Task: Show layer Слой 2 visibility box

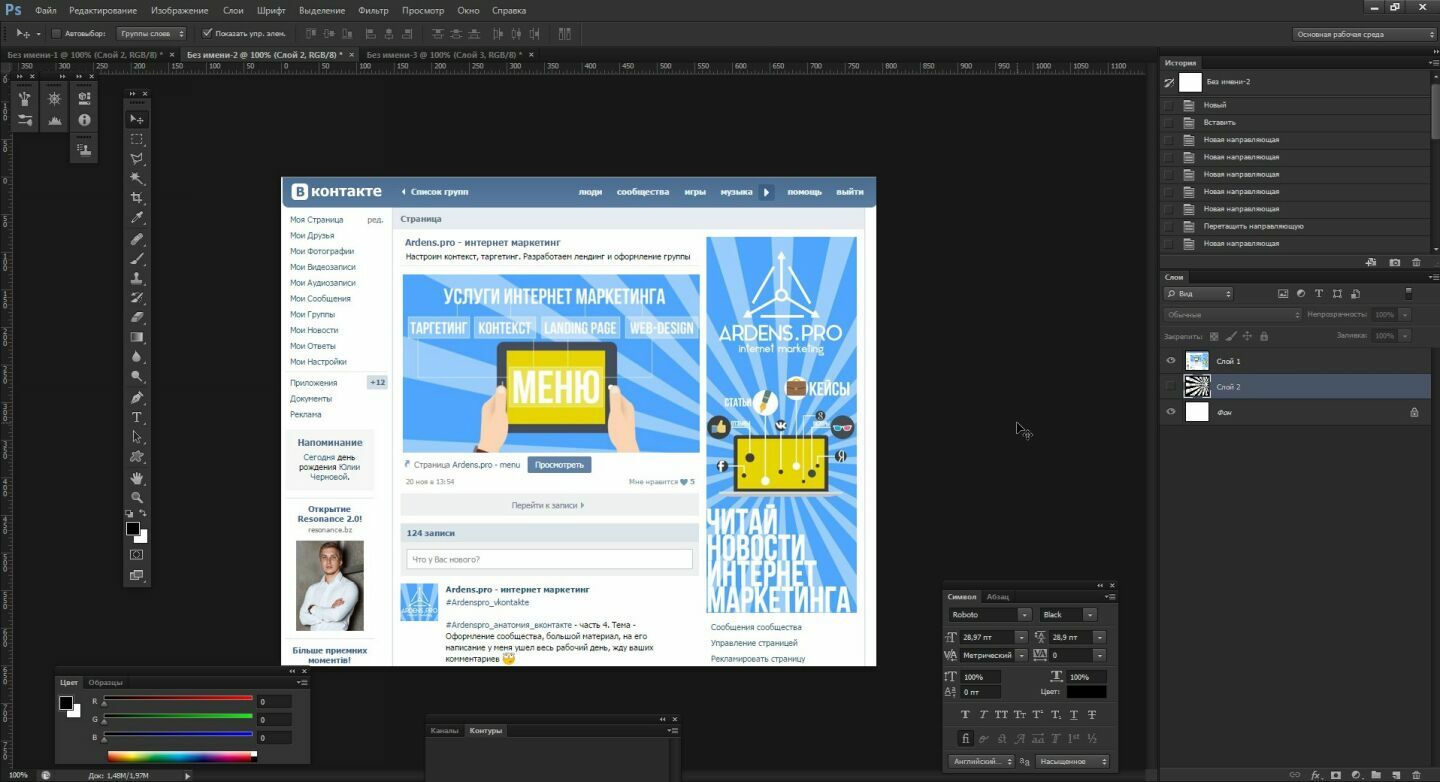Action: (x=1170, y=386)
